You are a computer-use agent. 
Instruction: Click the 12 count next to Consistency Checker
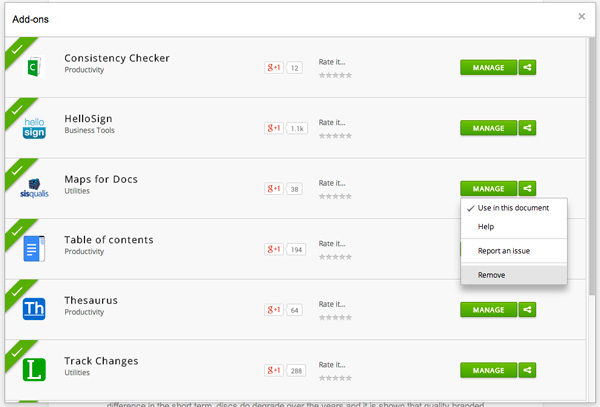click(x=294, y=68)
